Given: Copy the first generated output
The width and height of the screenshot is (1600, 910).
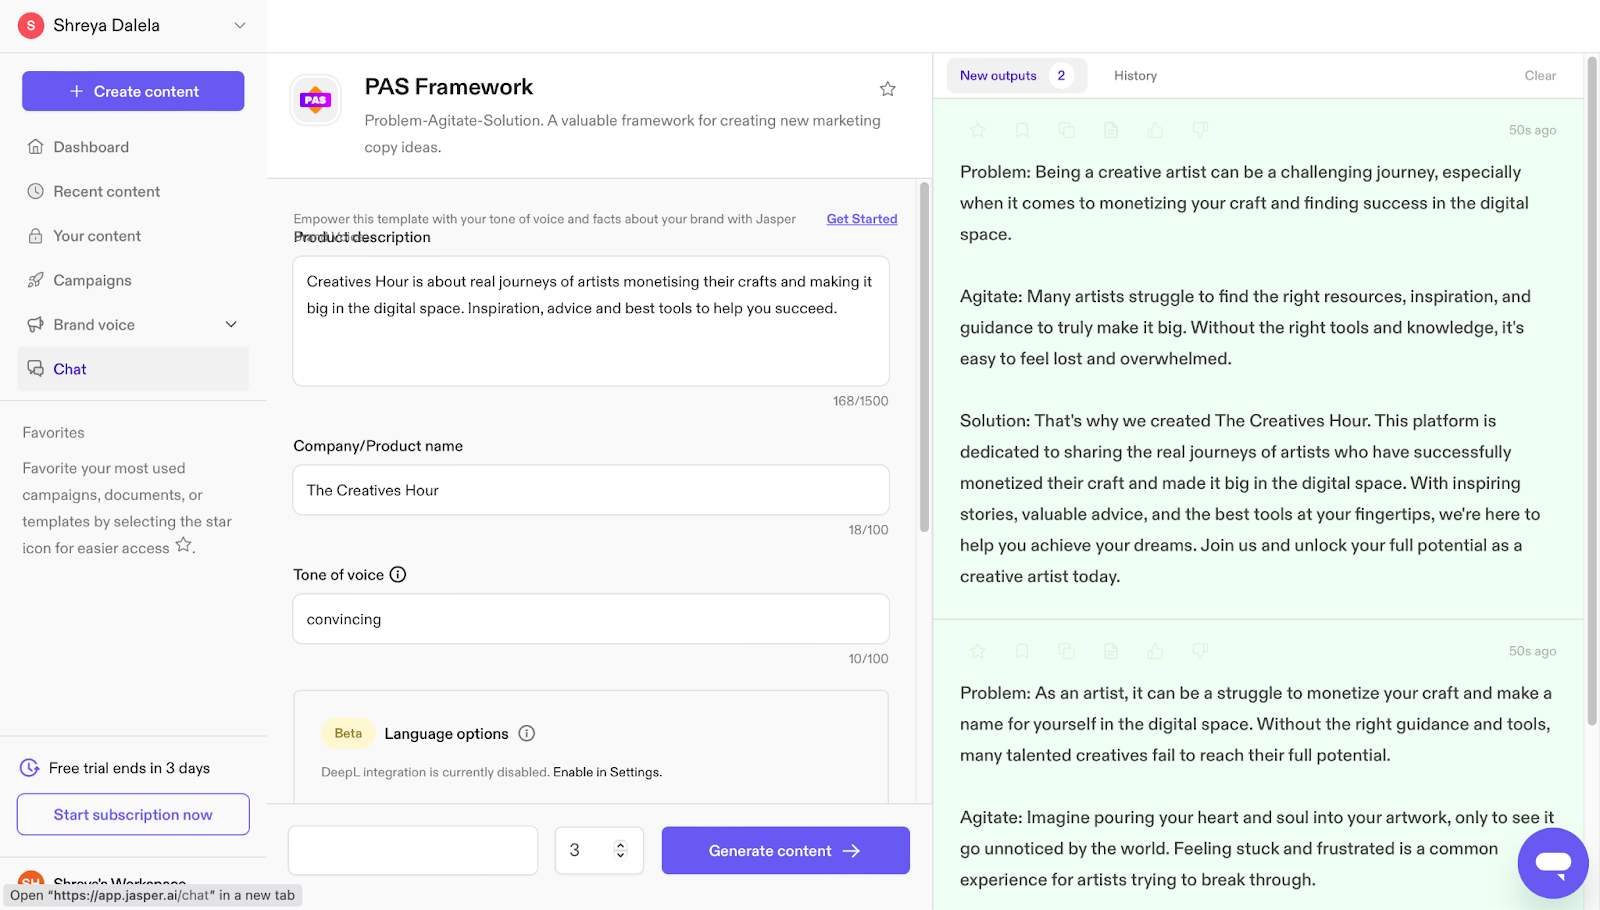Looking at the screenshot, I should click(1067, 130).
